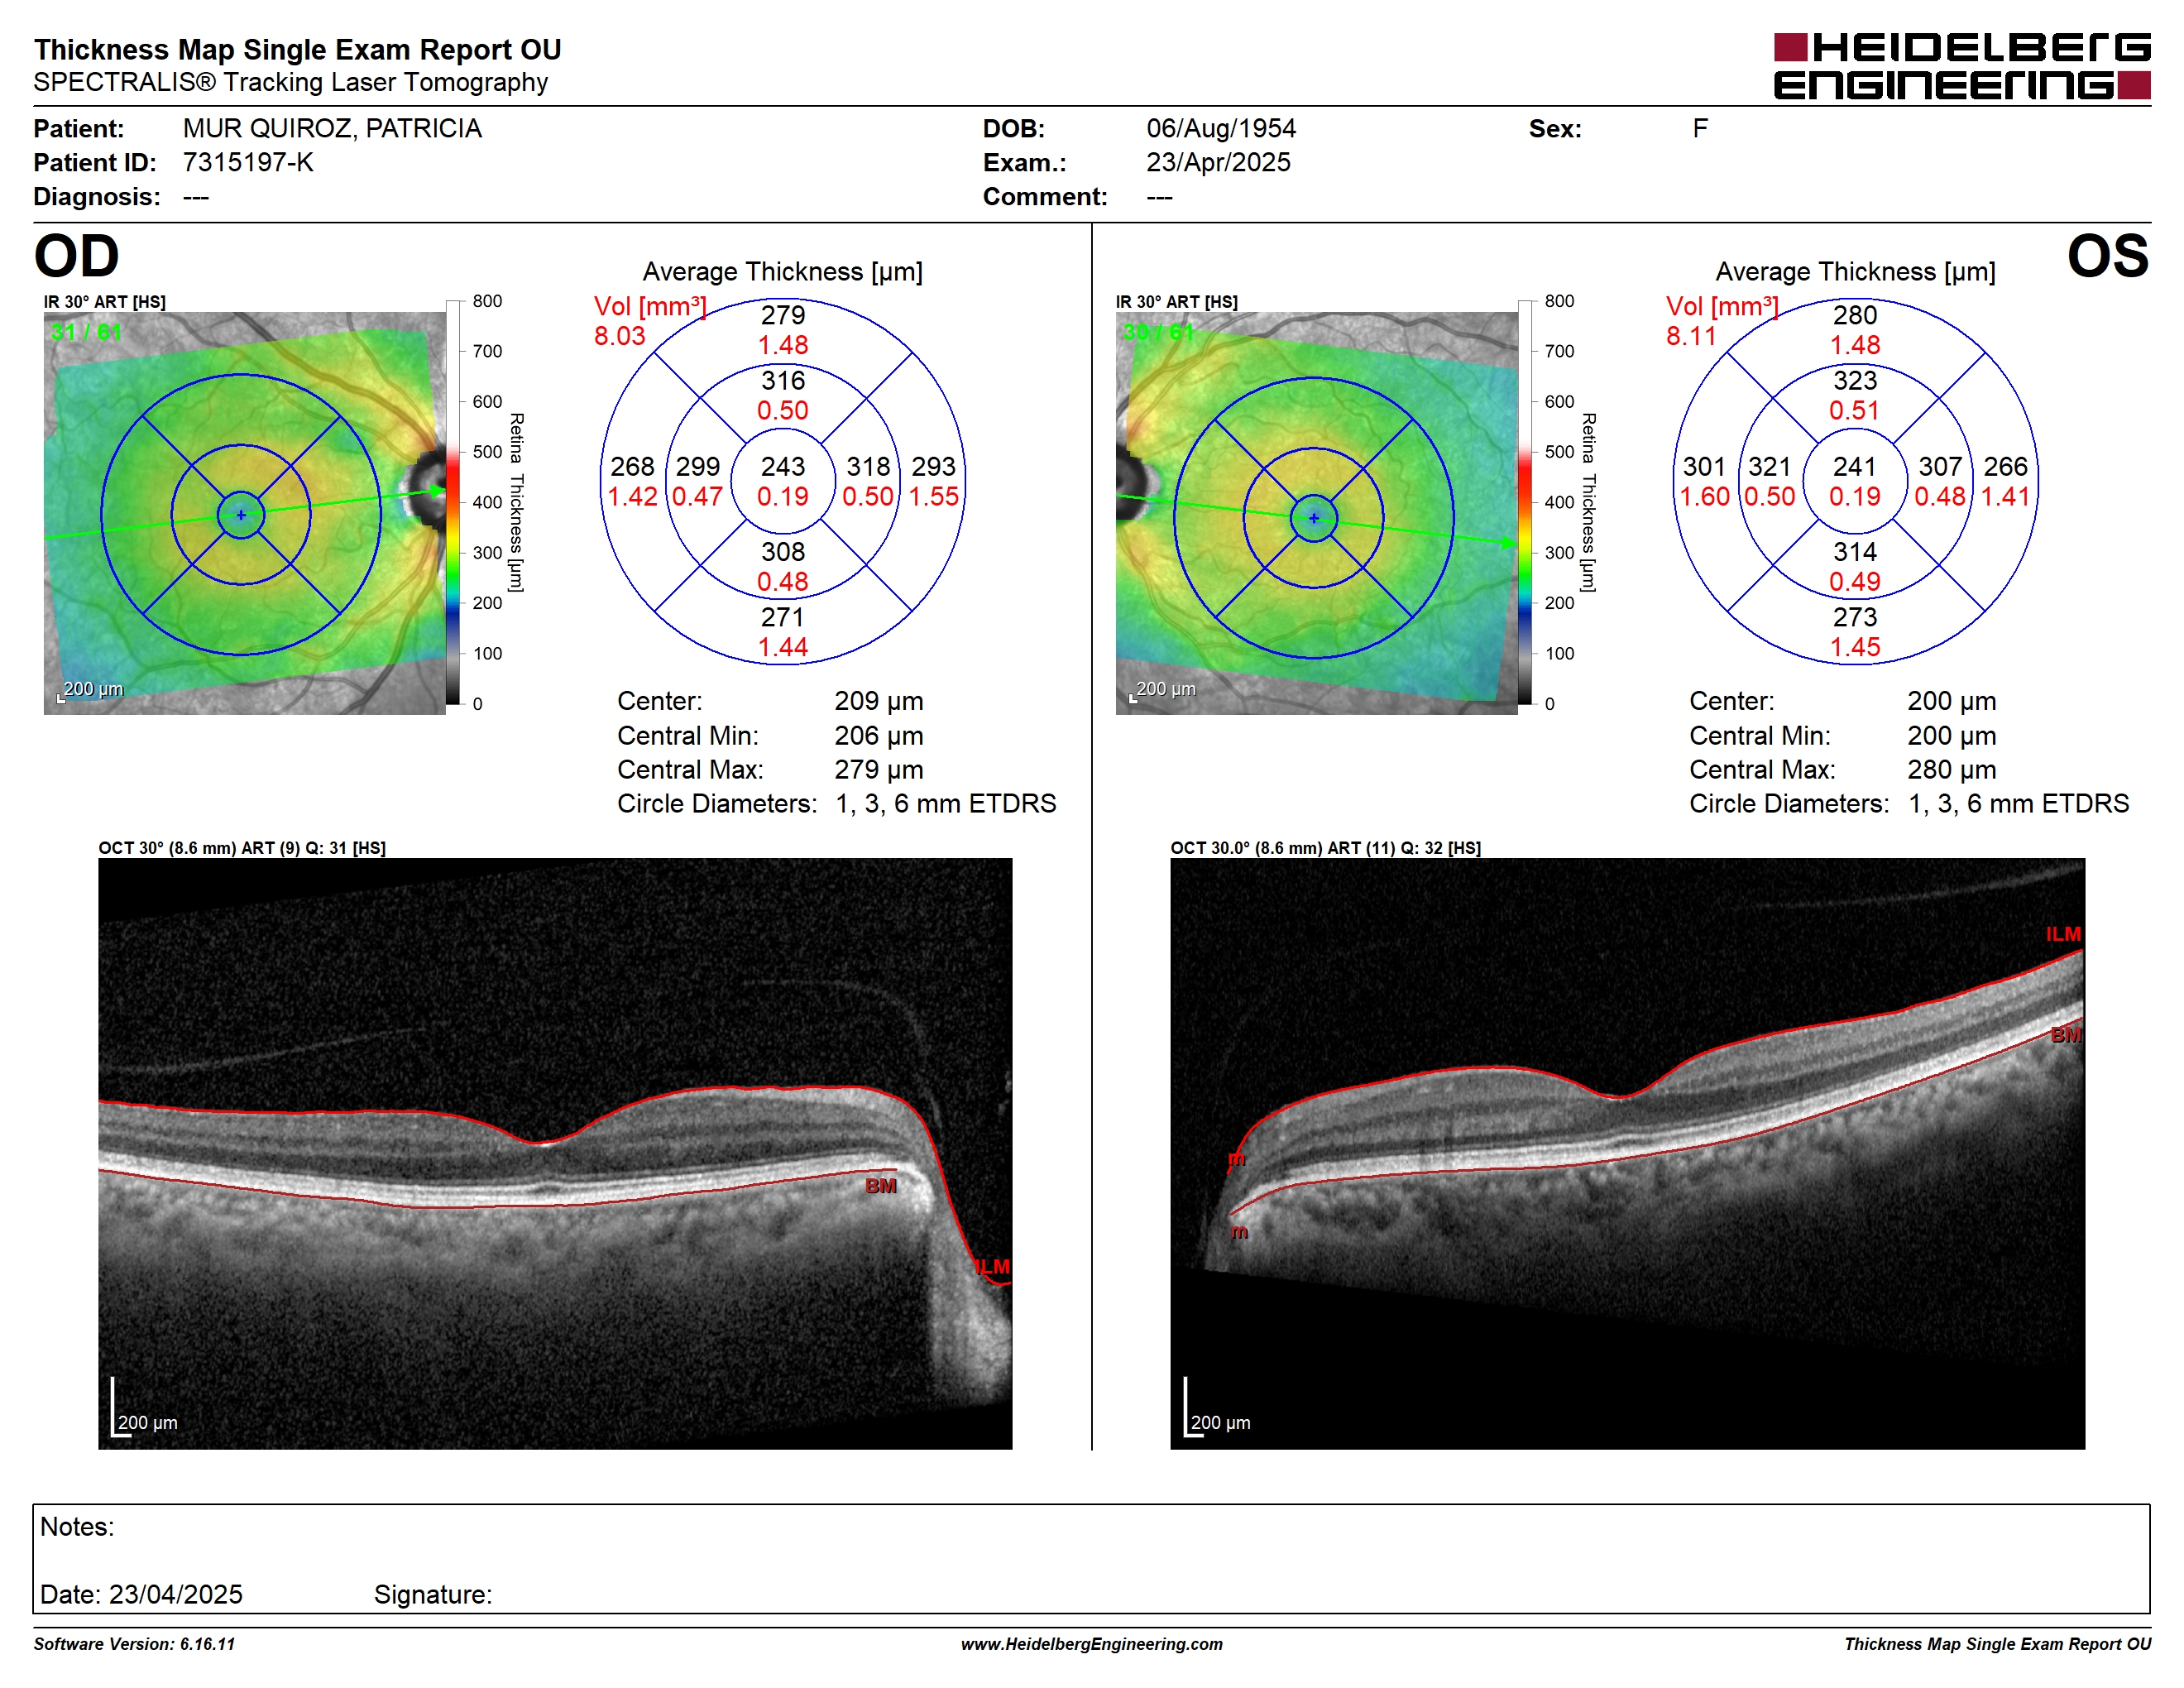The width and height of the screenshot is (2184, 1688).
Task: Click the OD Average Thickness [µm] heading
Action: [x=783, y=272]
